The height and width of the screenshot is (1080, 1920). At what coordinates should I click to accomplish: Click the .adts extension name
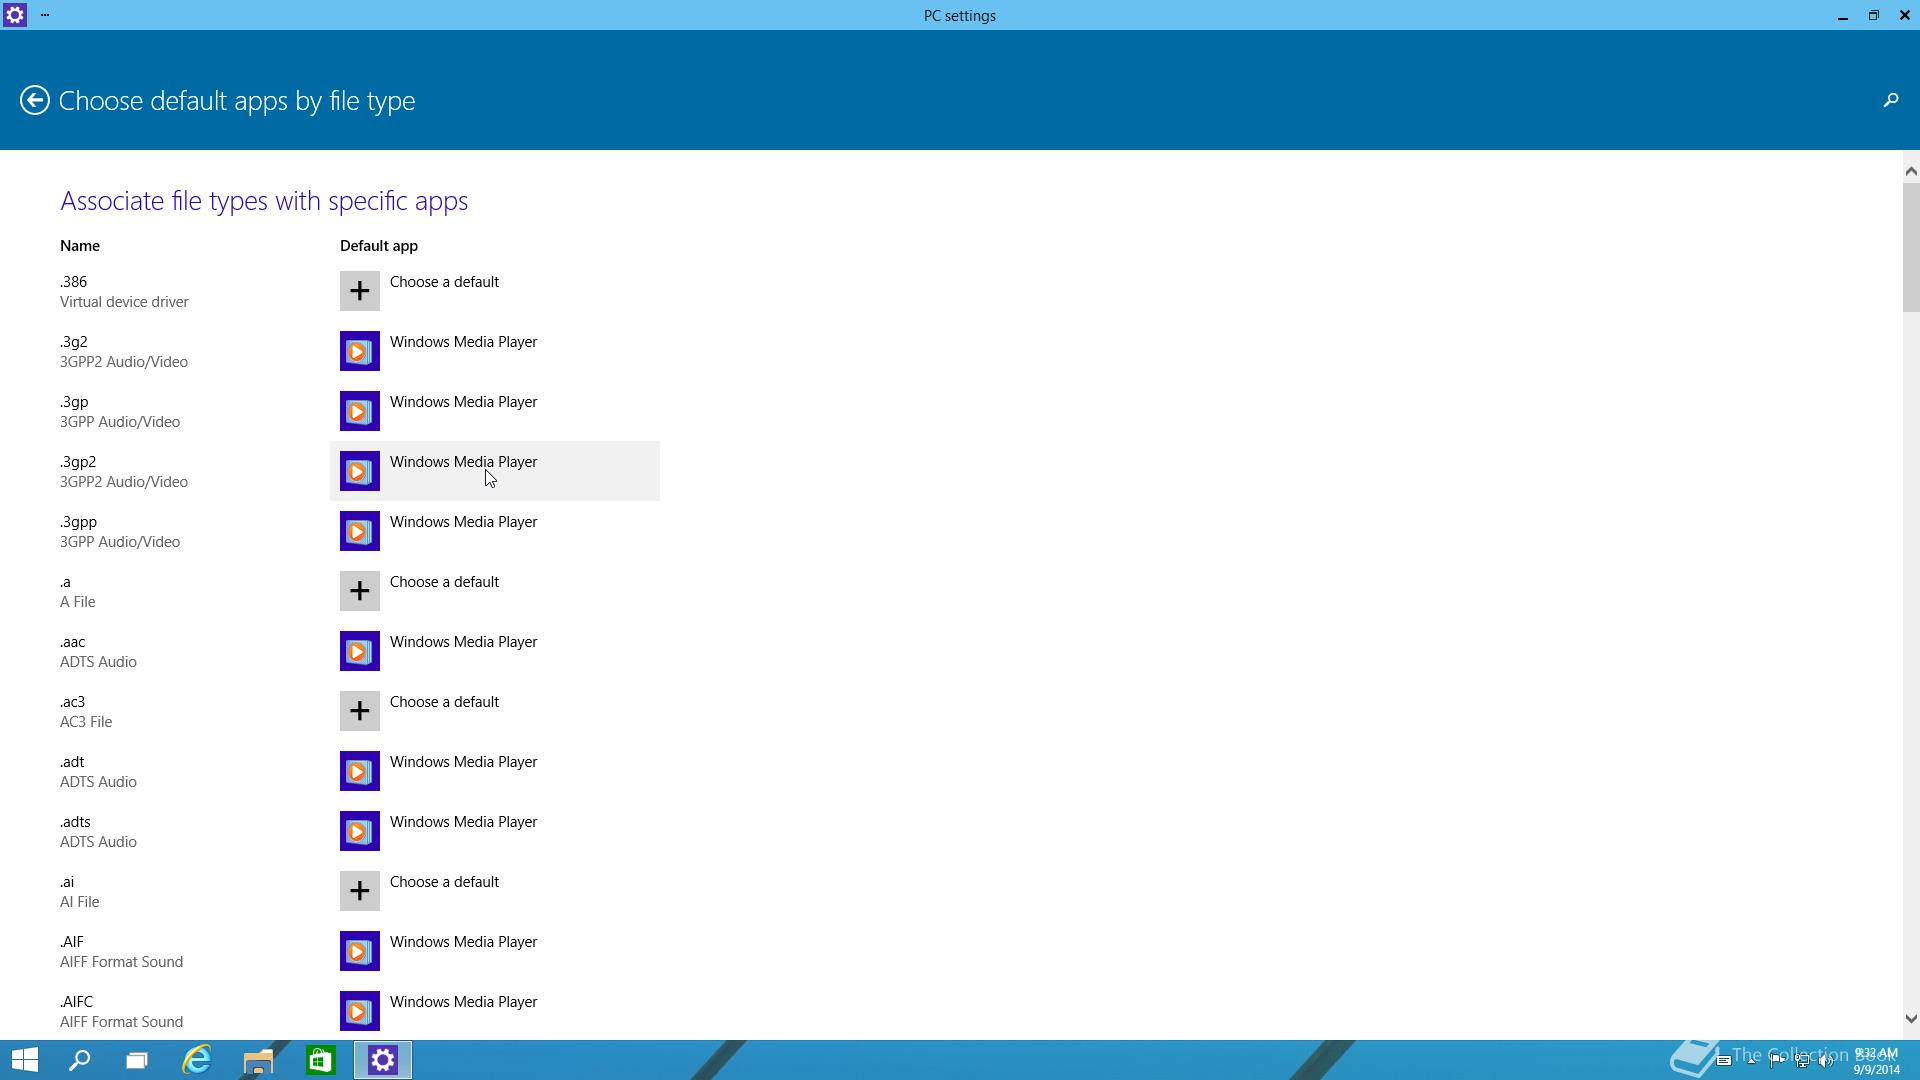(75, 822)
